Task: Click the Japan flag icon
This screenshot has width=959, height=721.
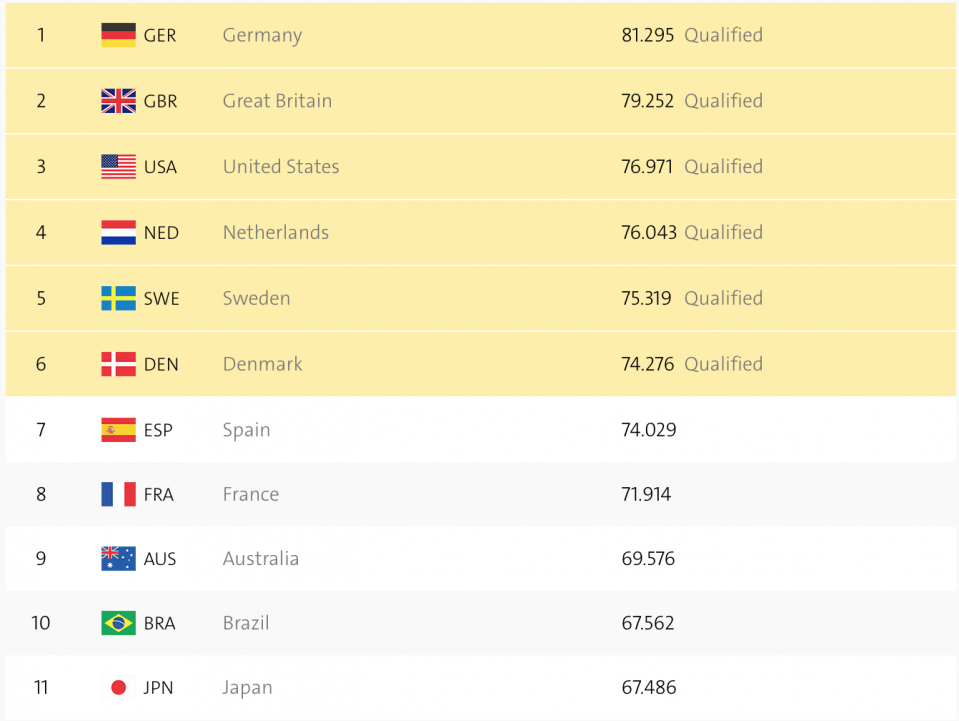Action: (118, 688)
